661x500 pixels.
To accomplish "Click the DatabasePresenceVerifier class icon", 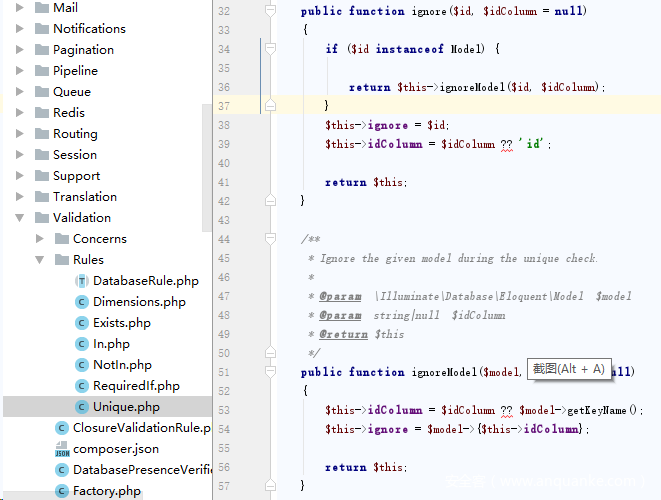I will 62,470.
